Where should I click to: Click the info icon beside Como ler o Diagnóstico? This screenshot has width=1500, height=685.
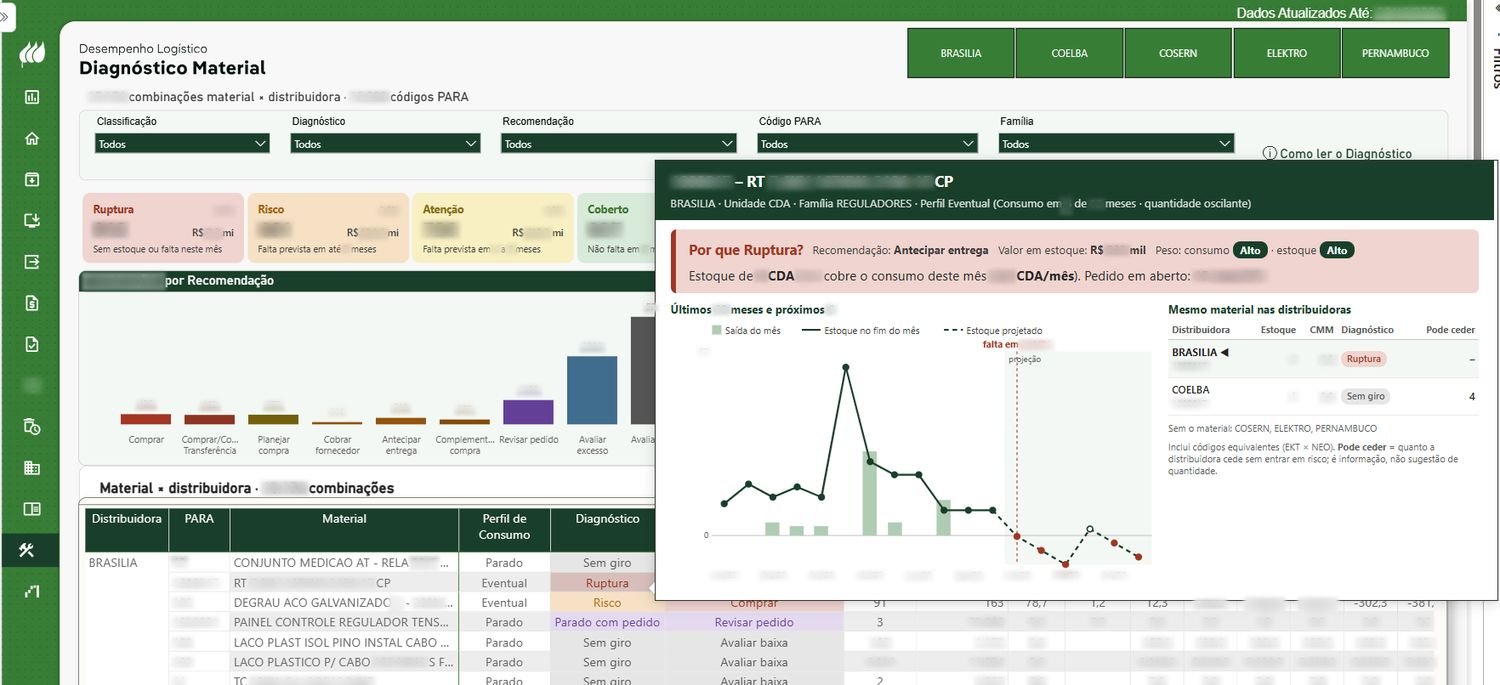pyautogui.click(x=1270, y=154)
